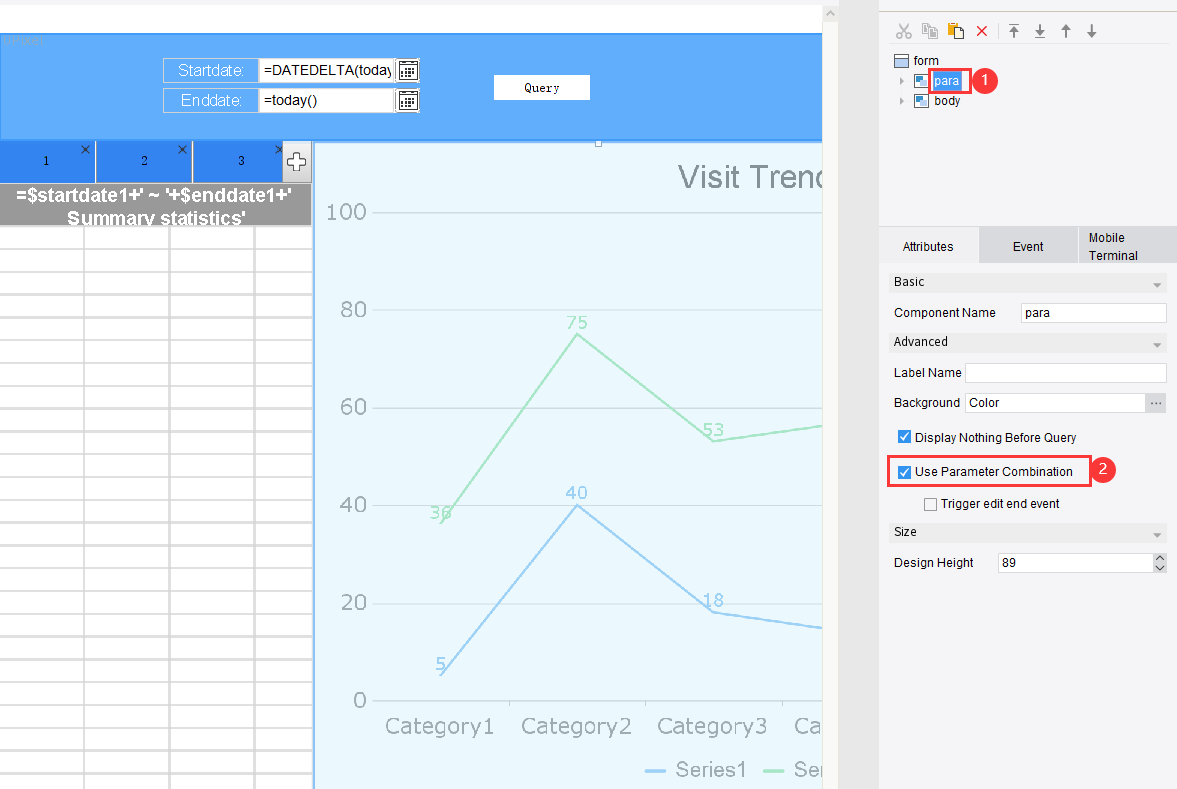1177x789 pixels.
Task: Click the Paste clipboard icon
Action: point(956,31)
